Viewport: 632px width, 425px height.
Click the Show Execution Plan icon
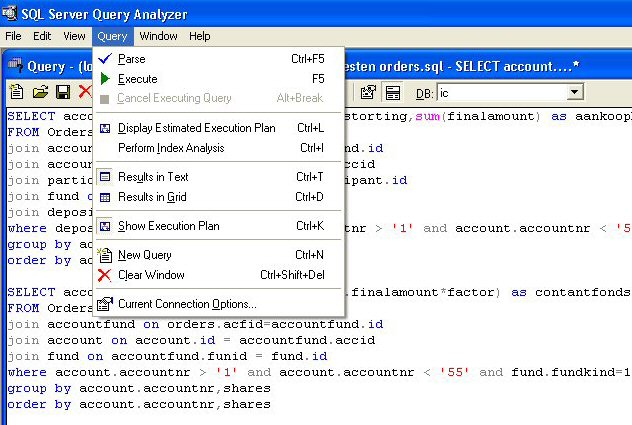point(105,226)
